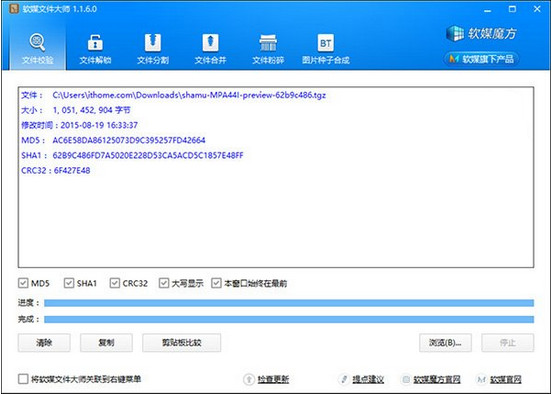Select the 文件解锁 unlock icon
This screenshot has width=553, height=394.
tap(95, 43)
